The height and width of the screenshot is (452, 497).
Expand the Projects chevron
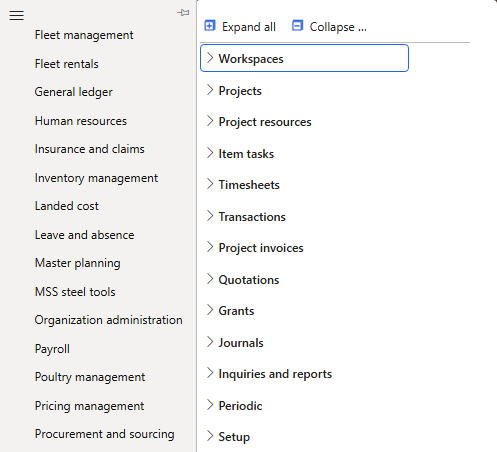(210, 90)
